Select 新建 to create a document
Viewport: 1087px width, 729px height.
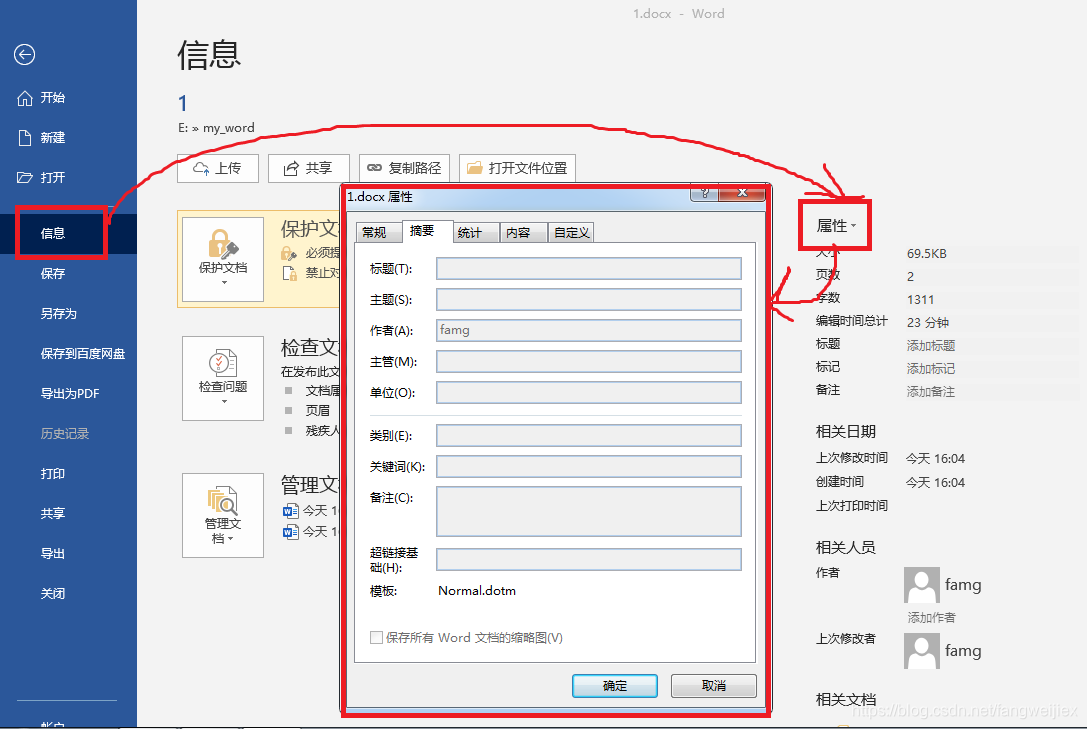coord(42,137)
